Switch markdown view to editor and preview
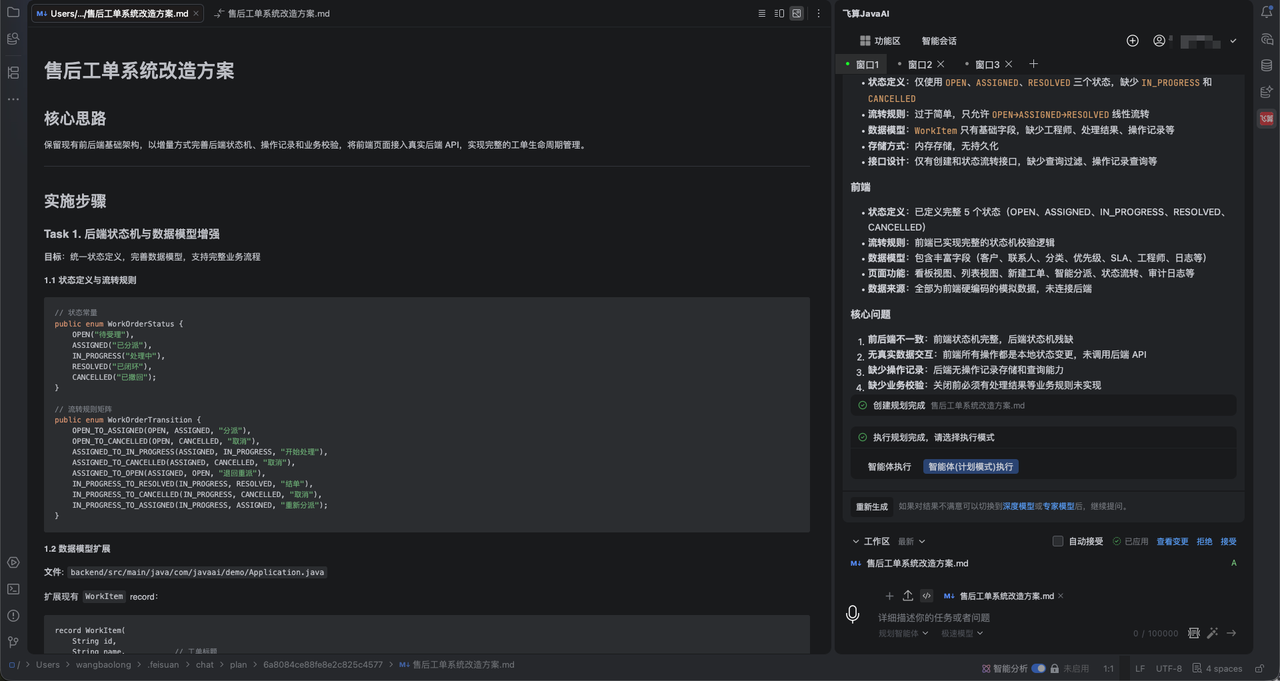 (x=779, y=13)
